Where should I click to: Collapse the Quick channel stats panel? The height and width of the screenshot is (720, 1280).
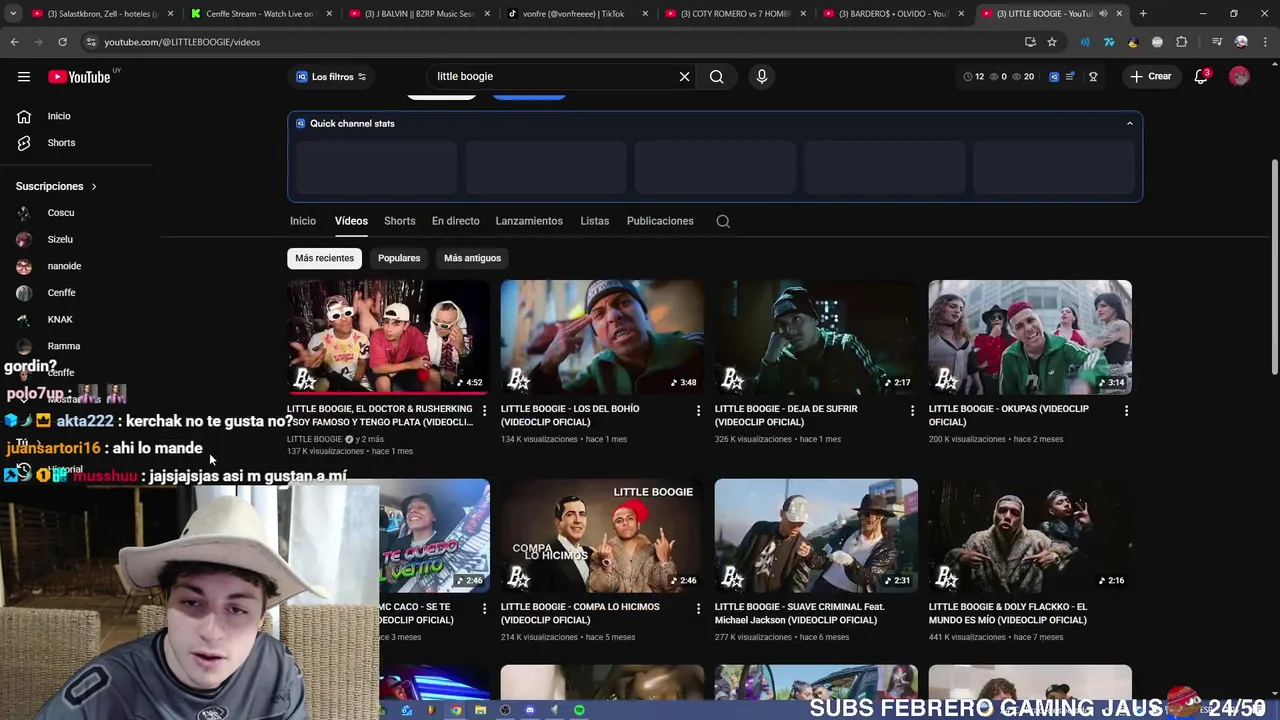tap(1130, 124)
